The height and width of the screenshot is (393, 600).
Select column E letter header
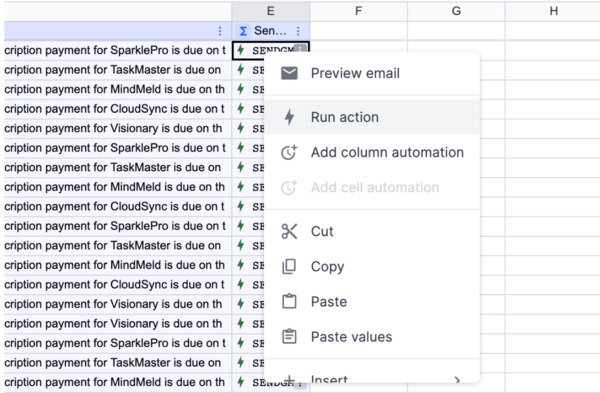click(271, 11)
